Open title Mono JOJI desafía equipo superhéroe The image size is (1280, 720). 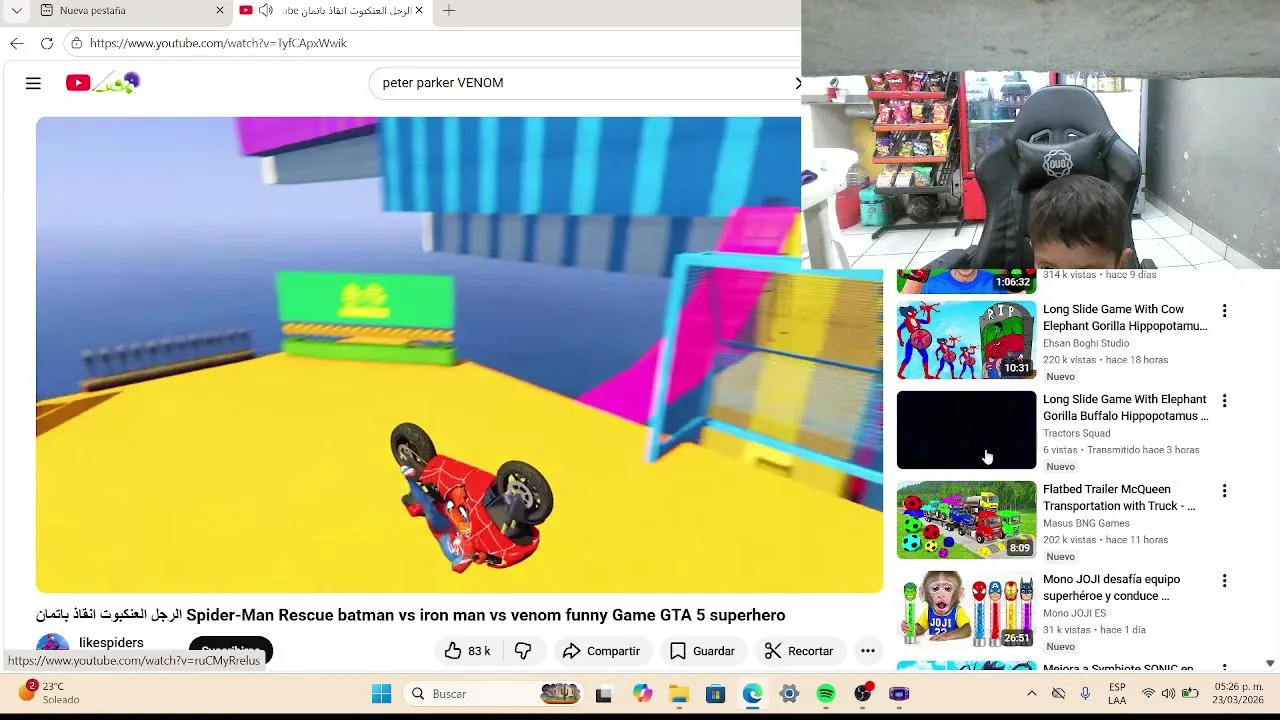coord(1111,588)
